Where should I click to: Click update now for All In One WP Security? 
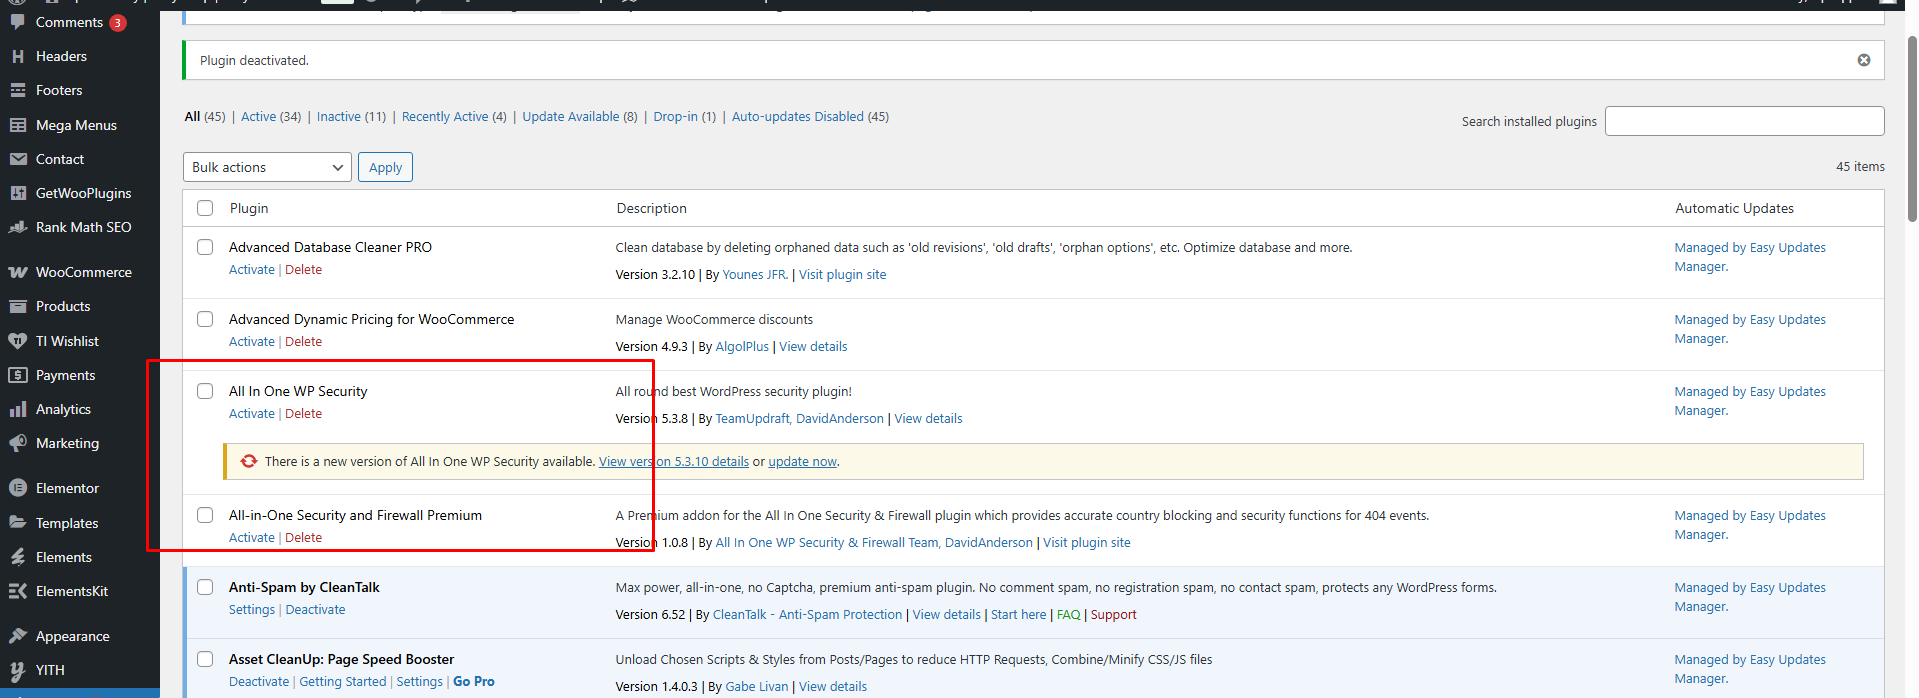click(x=802, y=462)
